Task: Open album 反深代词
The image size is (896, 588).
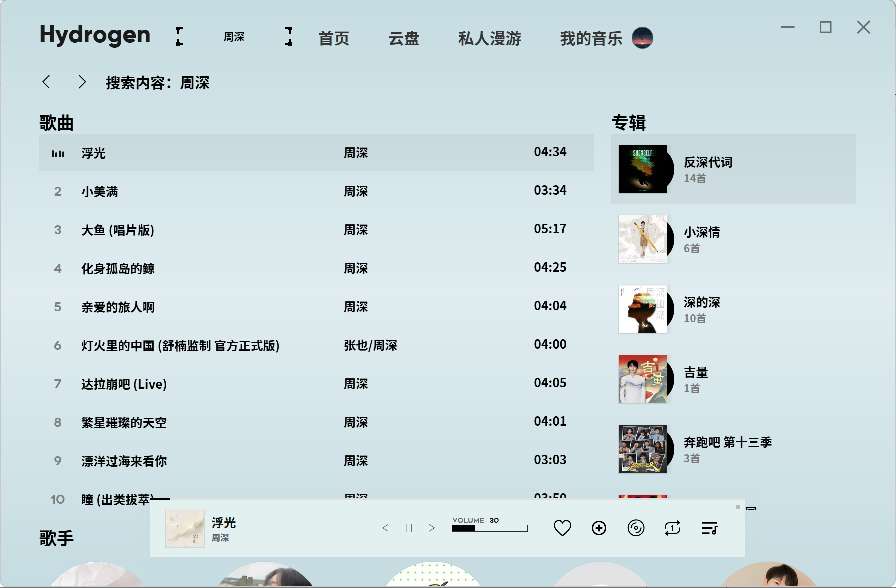Action: 733,169
